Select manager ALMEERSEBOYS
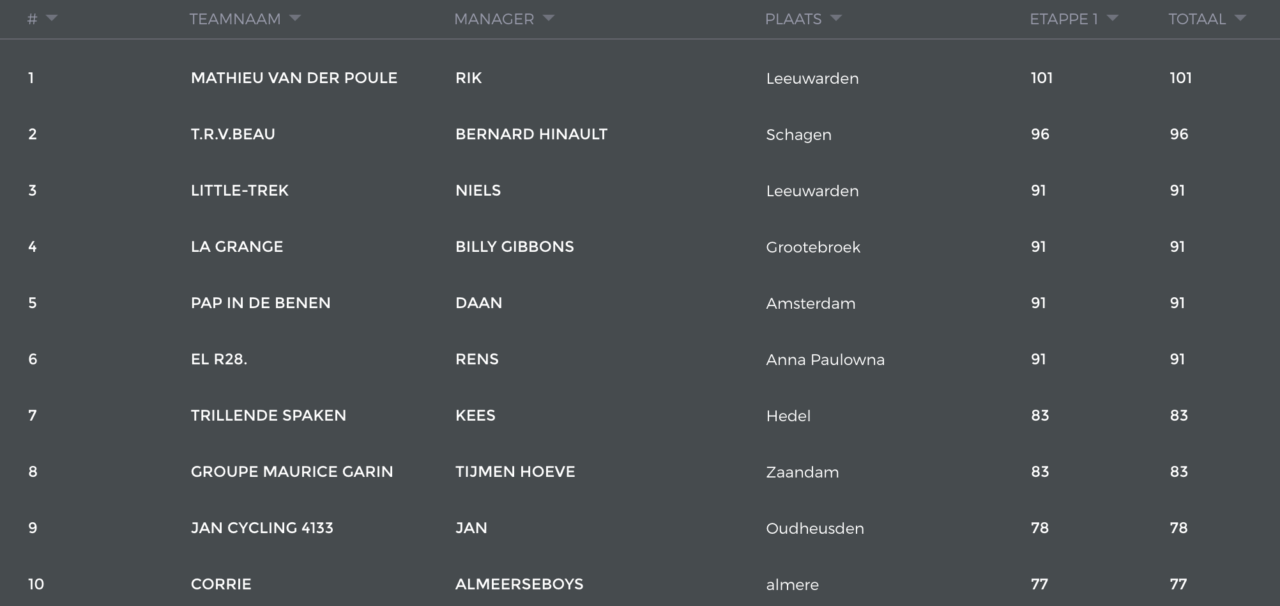 [x=520, y=584]
